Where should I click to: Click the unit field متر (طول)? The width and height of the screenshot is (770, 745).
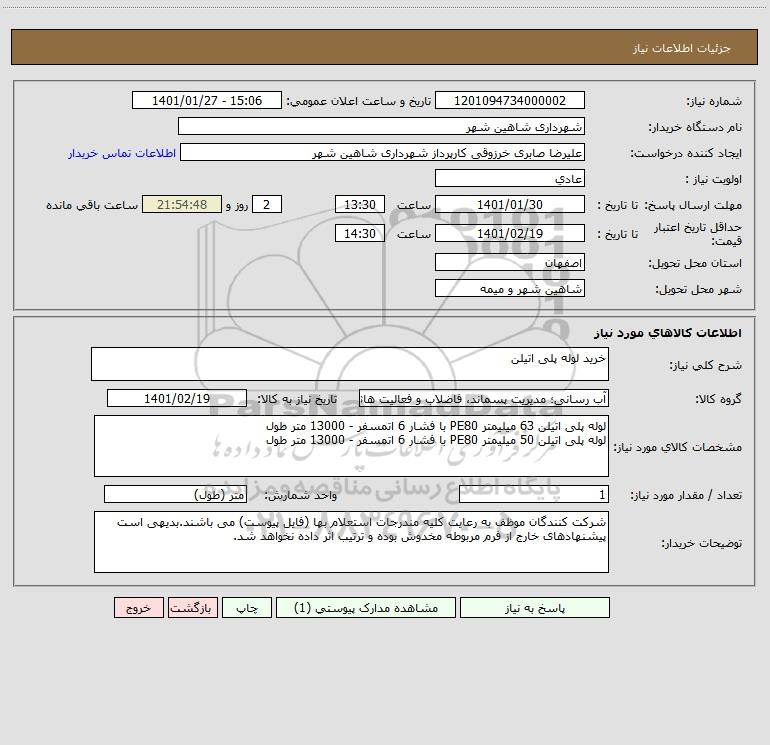coord(175,495)
